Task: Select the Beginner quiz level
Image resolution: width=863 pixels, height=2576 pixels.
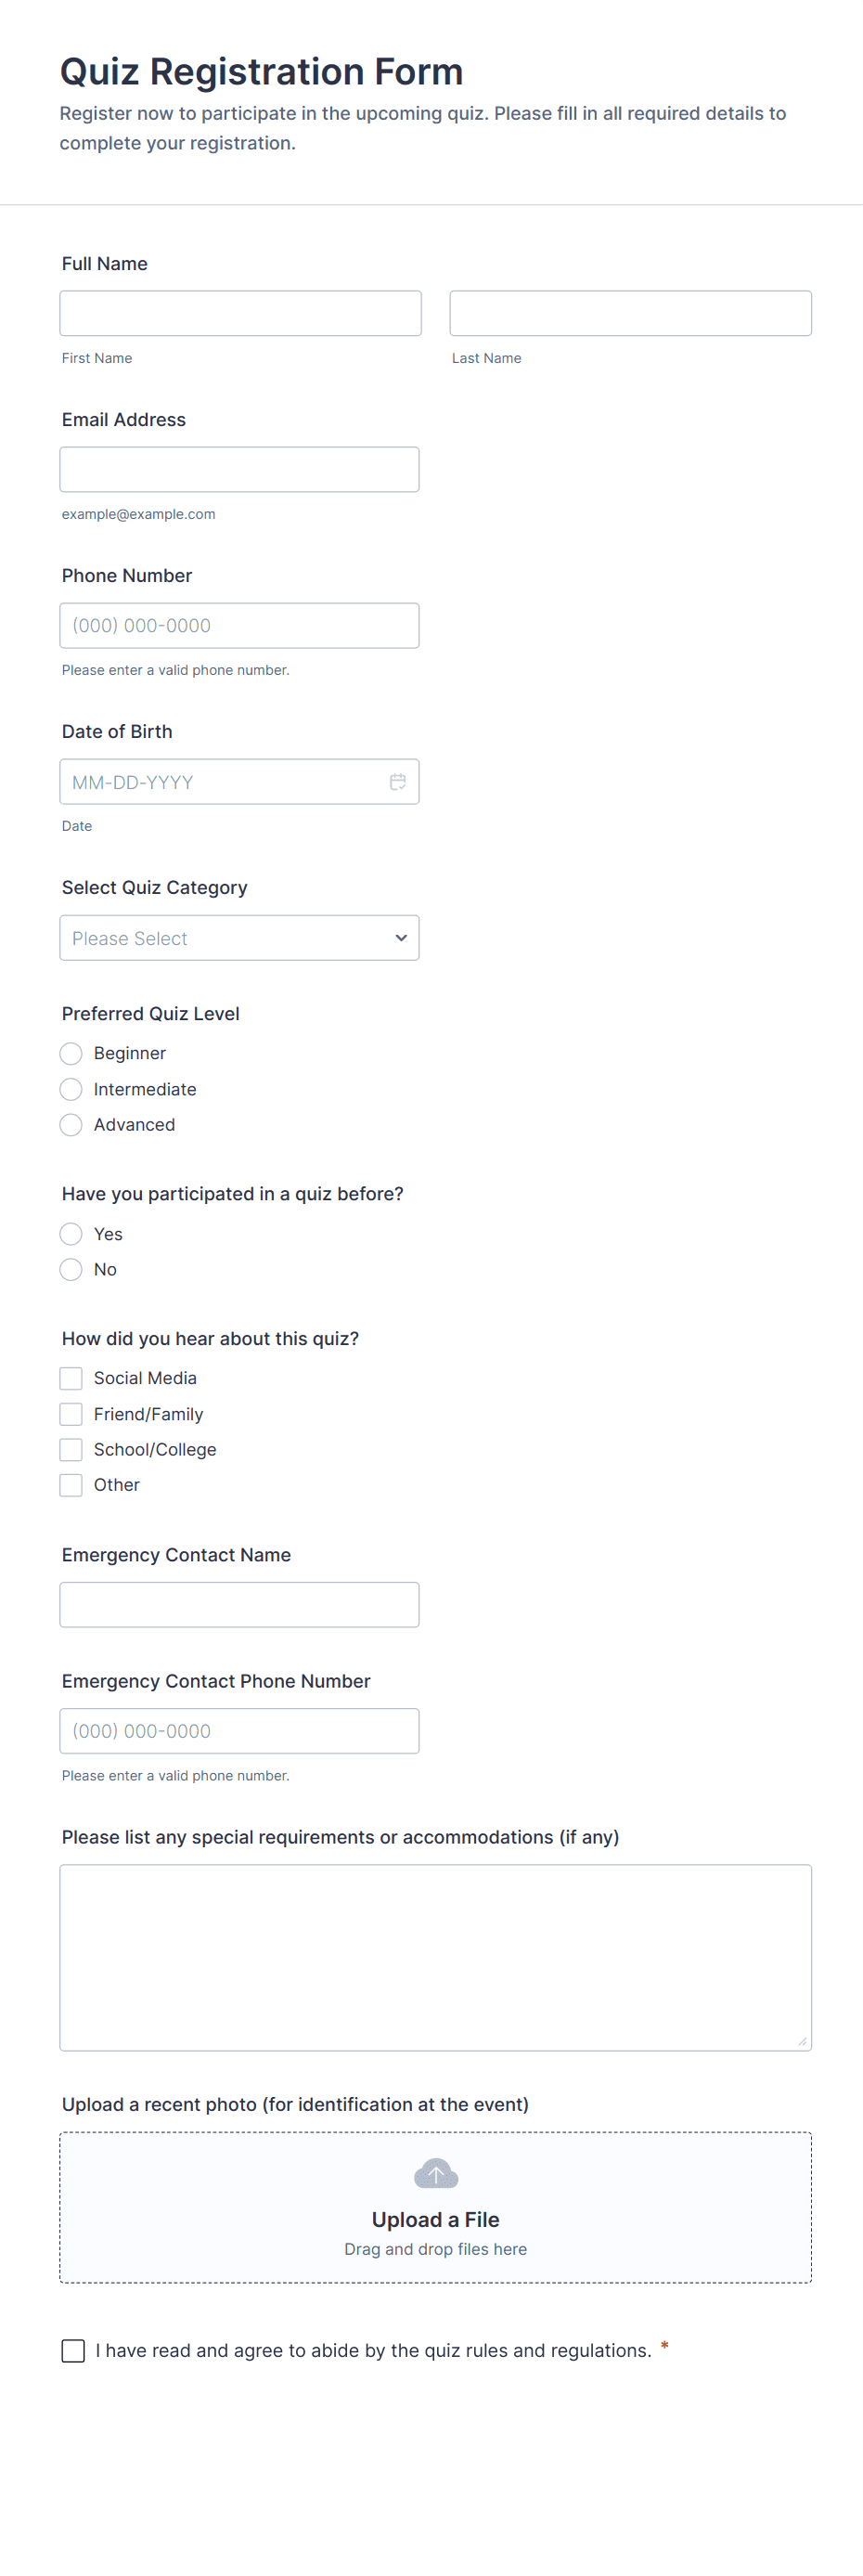Action: [x=71, y=1054]
